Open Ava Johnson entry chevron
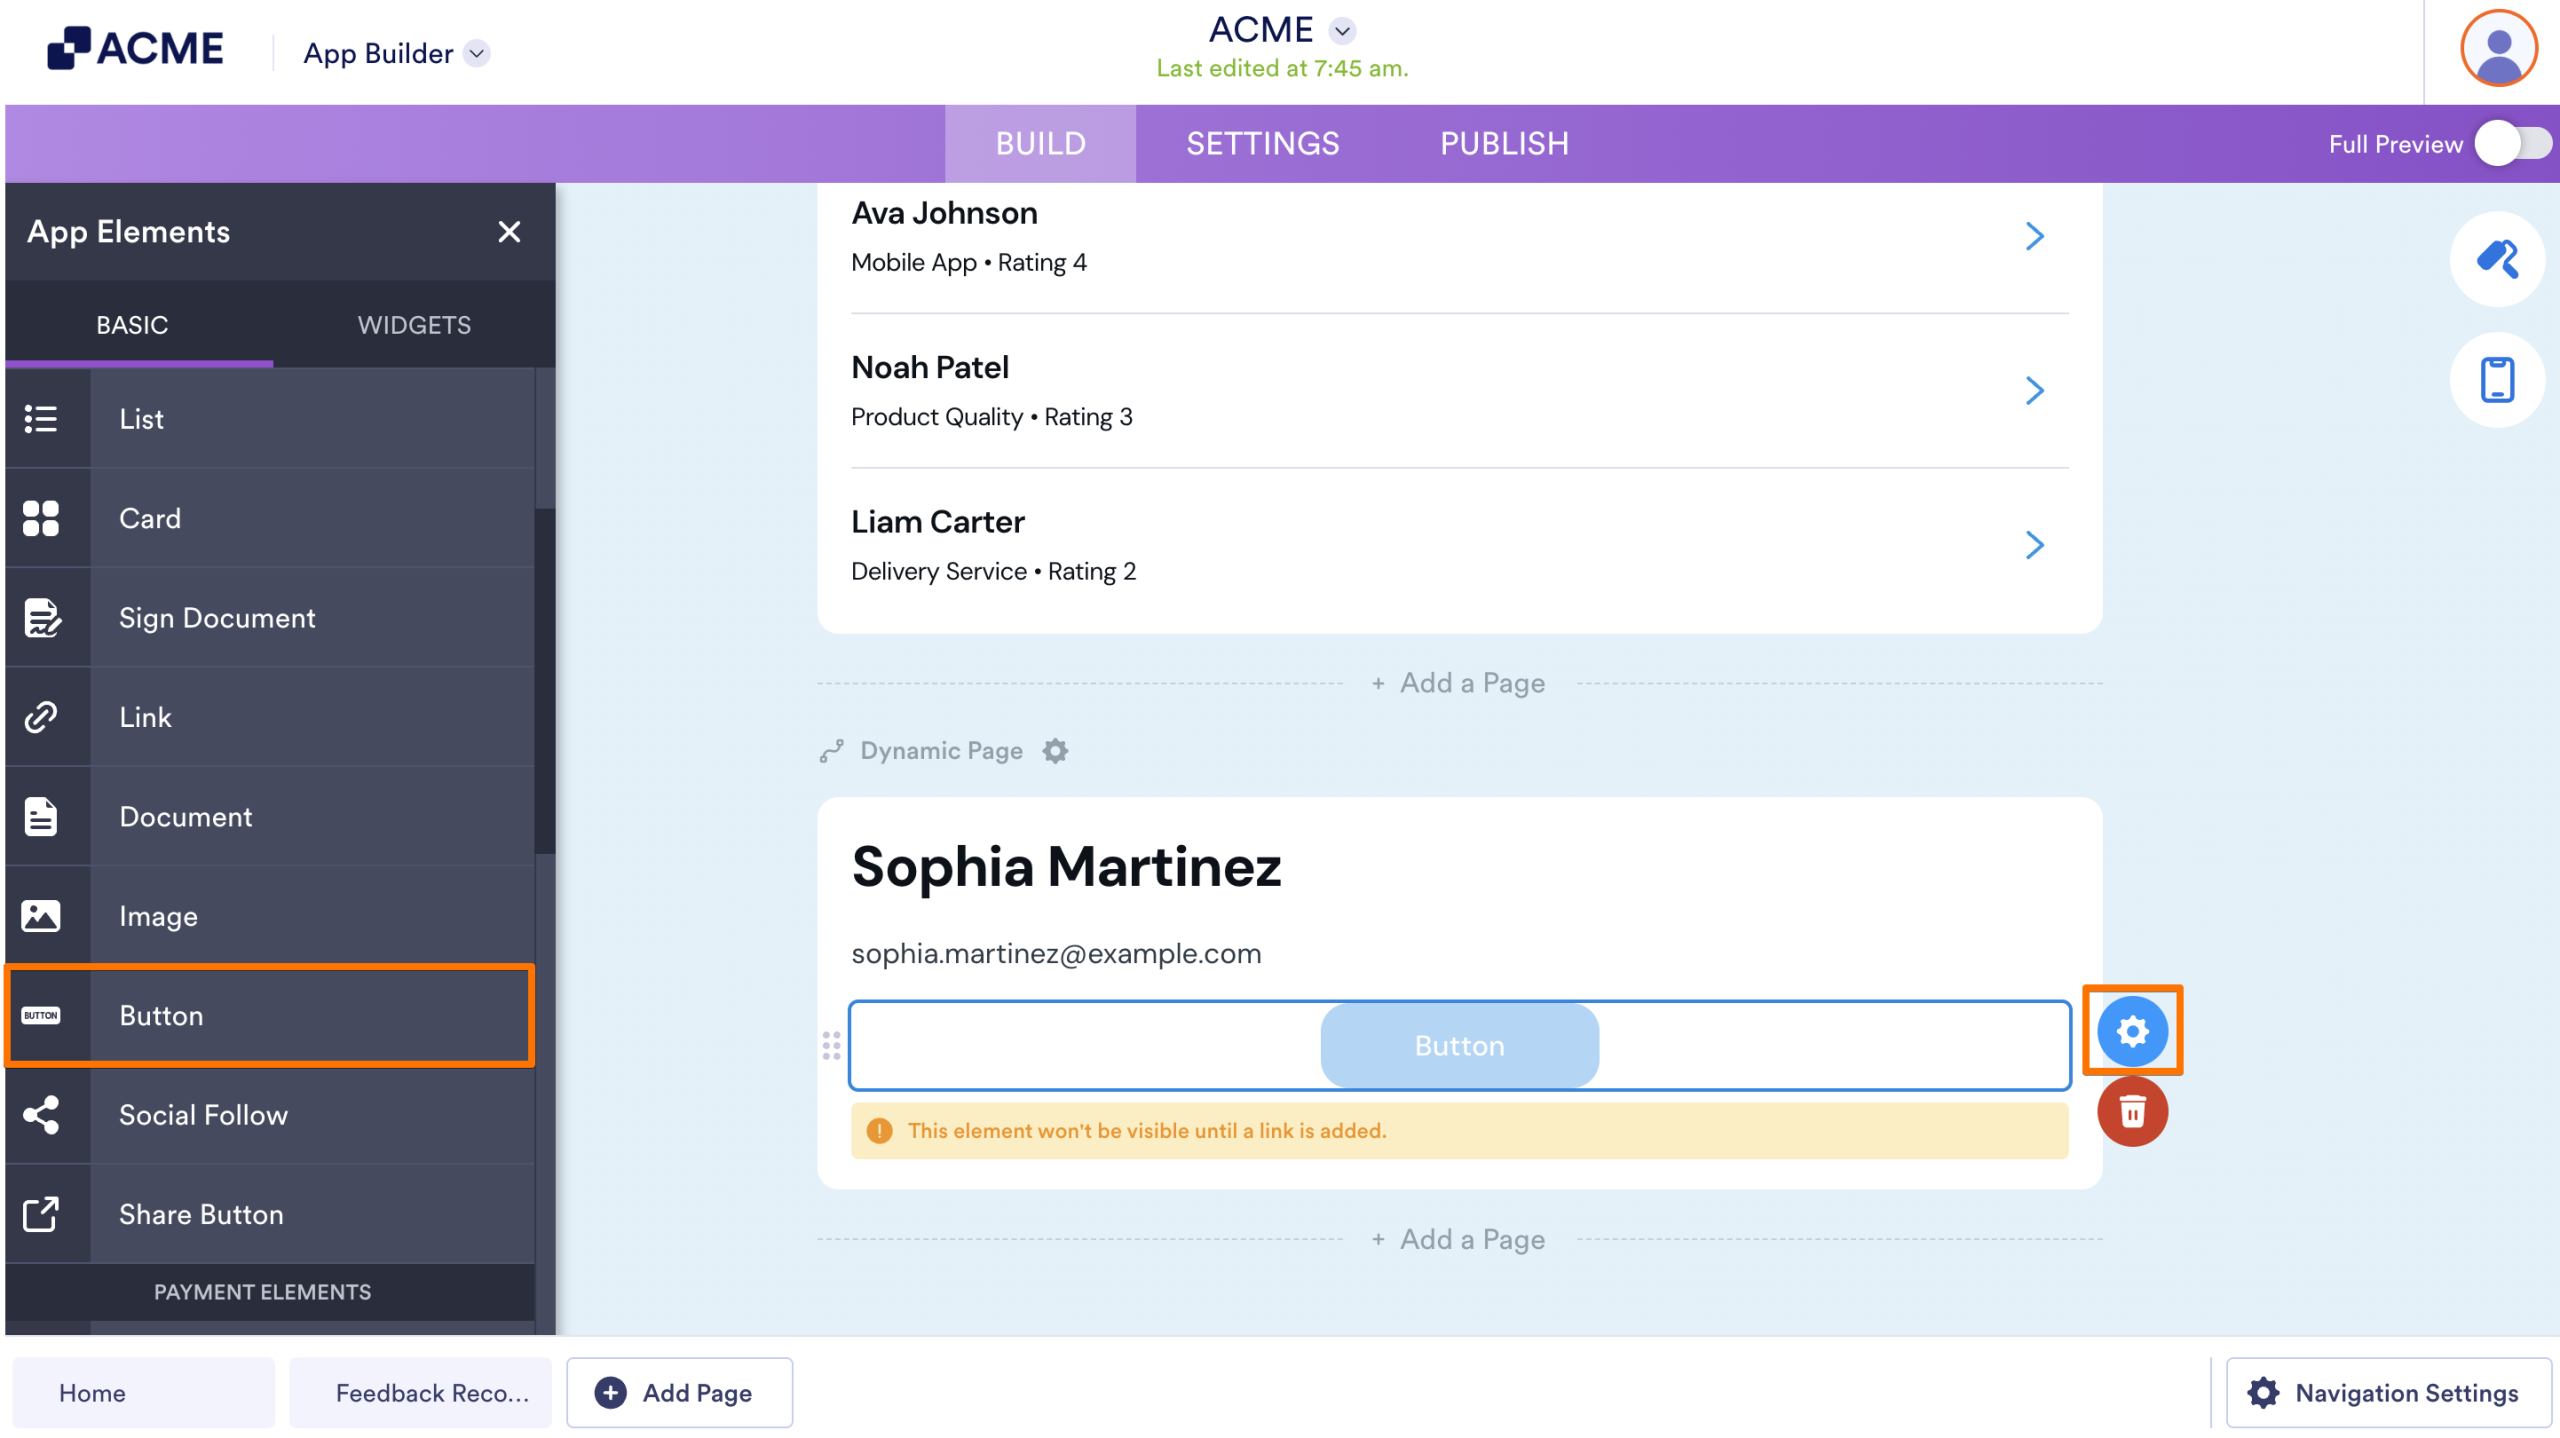This screenshot has width=2560, height=1438. (x=2034, y=236)
